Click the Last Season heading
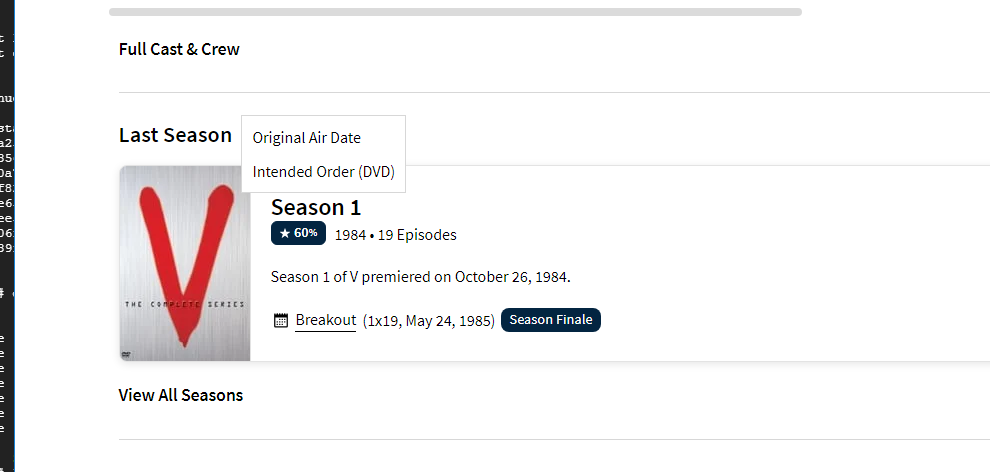Screen dimensions: 990x472 click(175, 135)
